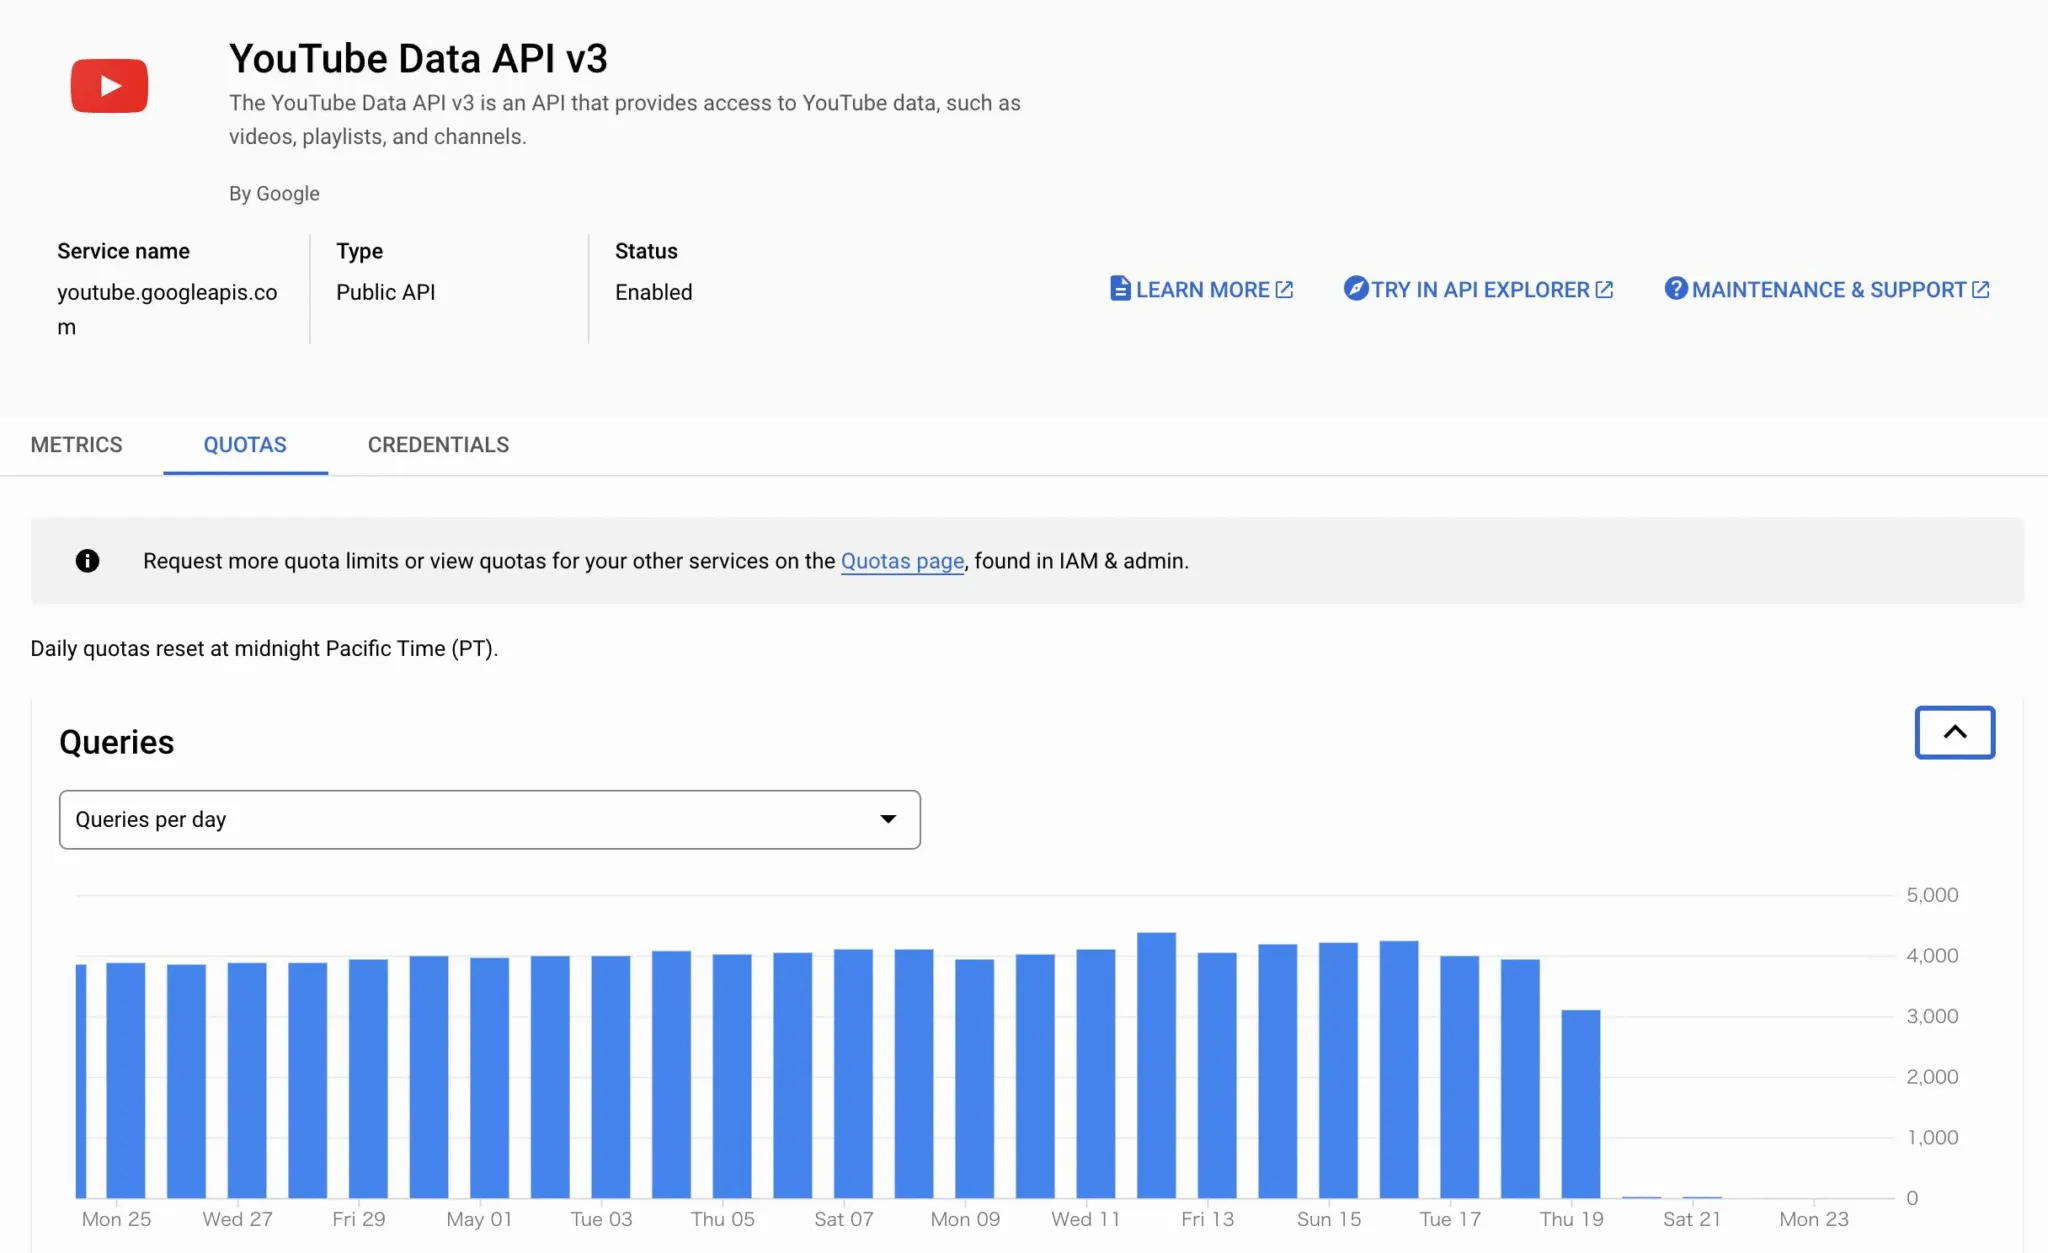Image resolution: width=2048 pixels, height=1253 pixels.
Task: Click the YouTube play logo icon
Action: point(109,86)
